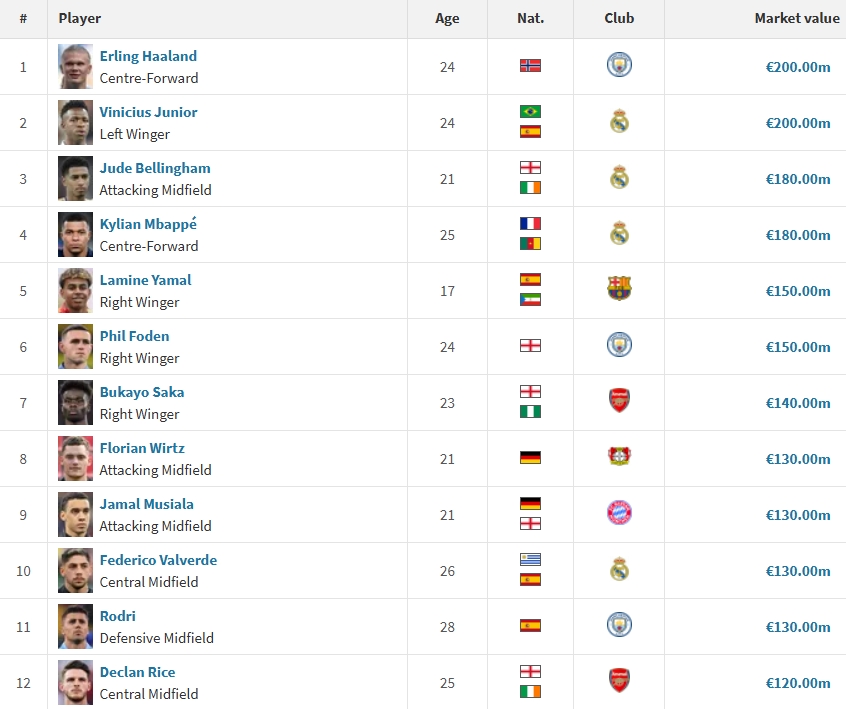The height and width of the screenshot is (709, 846).
Task: Click Real Madrid crest in Vinicius Junior's row
Action: coord(619,122)
